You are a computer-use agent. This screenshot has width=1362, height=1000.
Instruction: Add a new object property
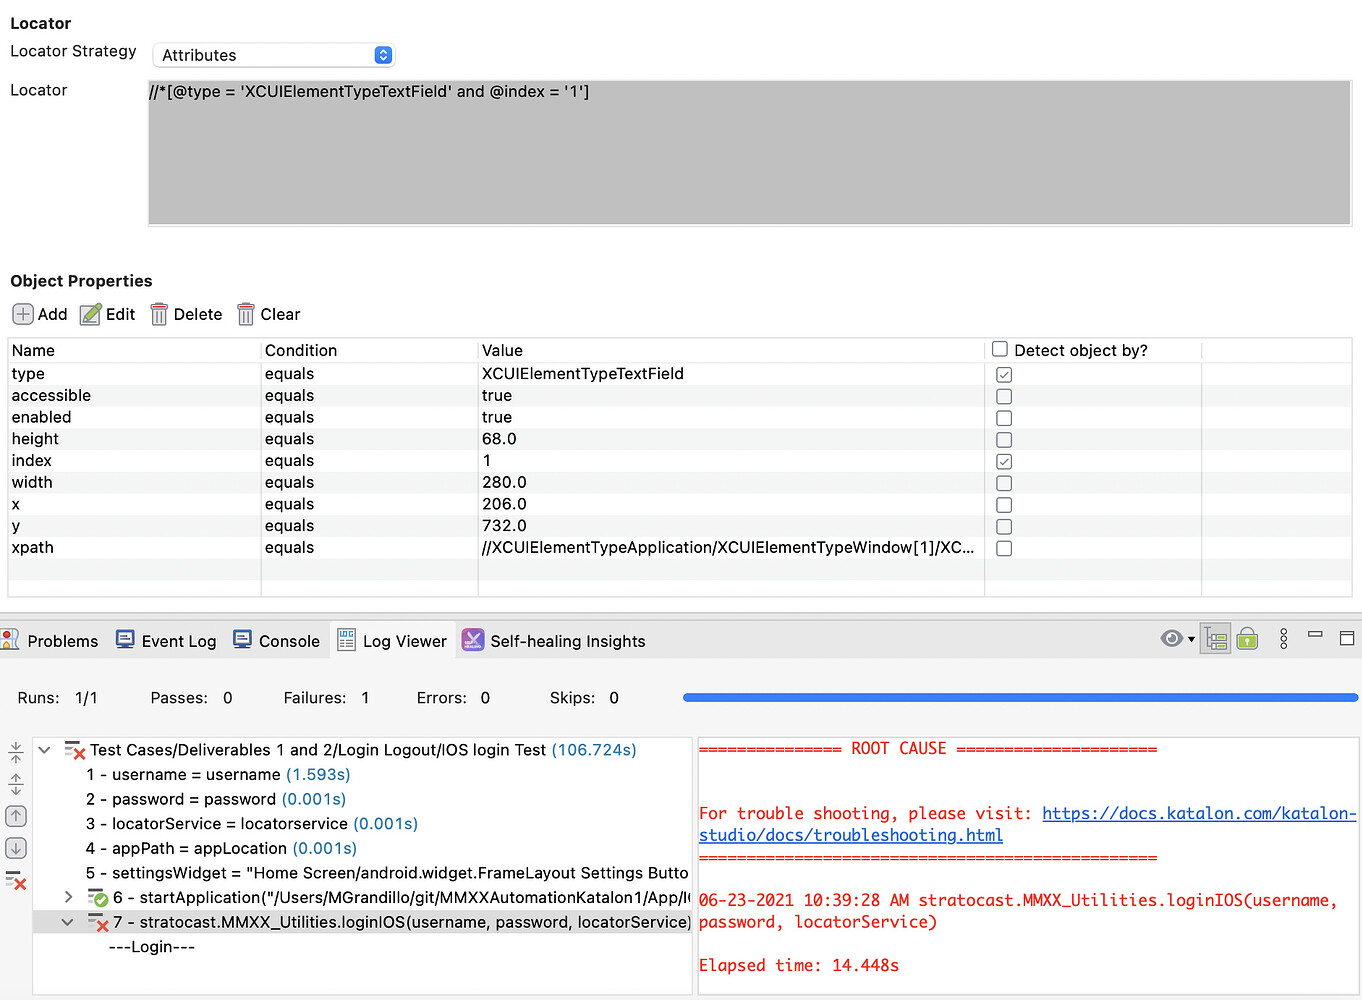tap(39, 314)
